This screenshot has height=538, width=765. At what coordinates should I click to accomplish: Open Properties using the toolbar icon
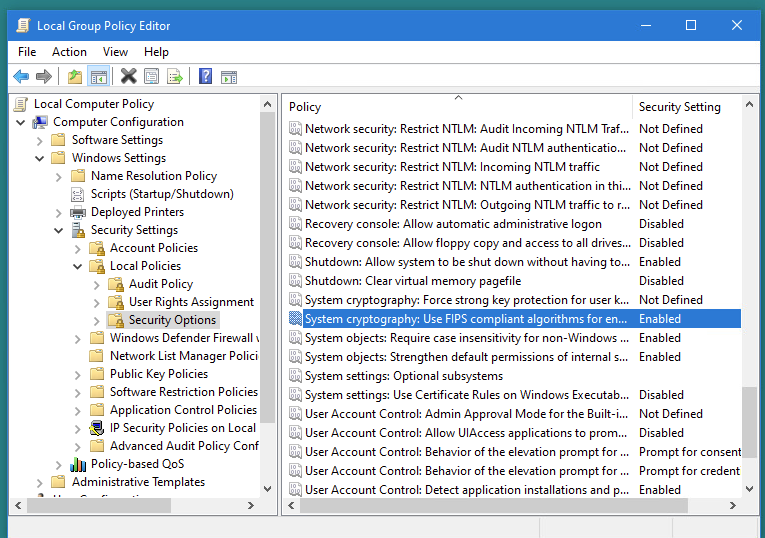(151, 77)
